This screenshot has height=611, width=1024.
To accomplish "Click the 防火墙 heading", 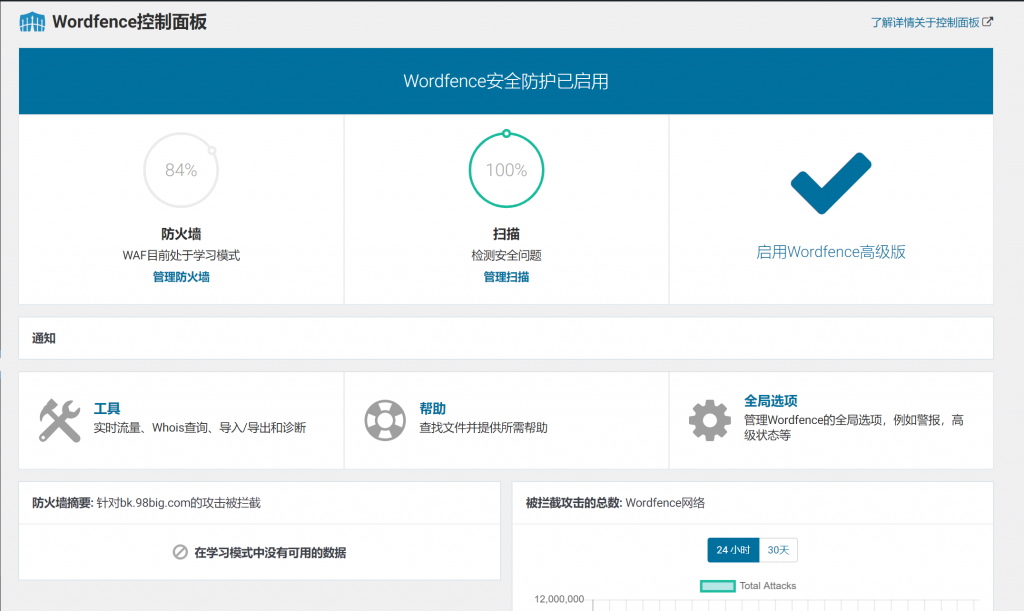I will (181, 234).
